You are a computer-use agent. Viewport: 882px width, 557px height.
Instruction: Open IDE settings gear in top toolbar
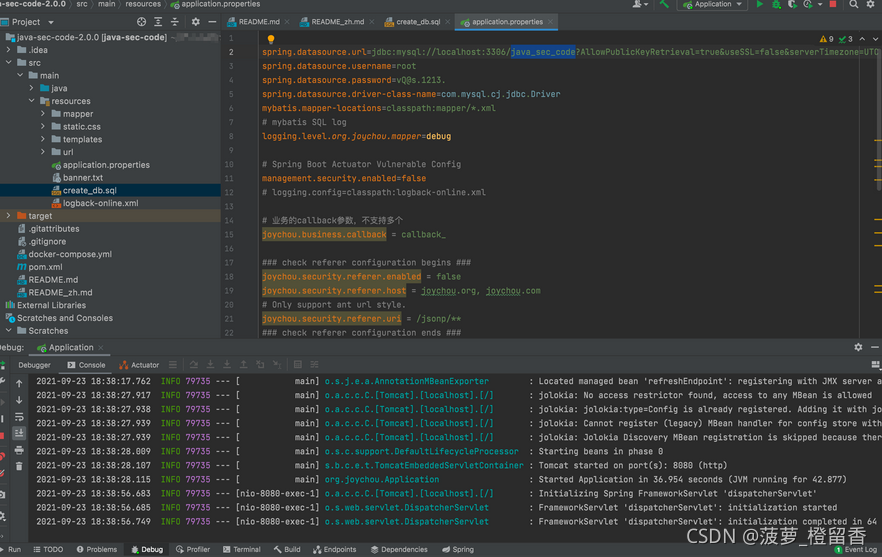pyautogui.click(x=870, y=5)
